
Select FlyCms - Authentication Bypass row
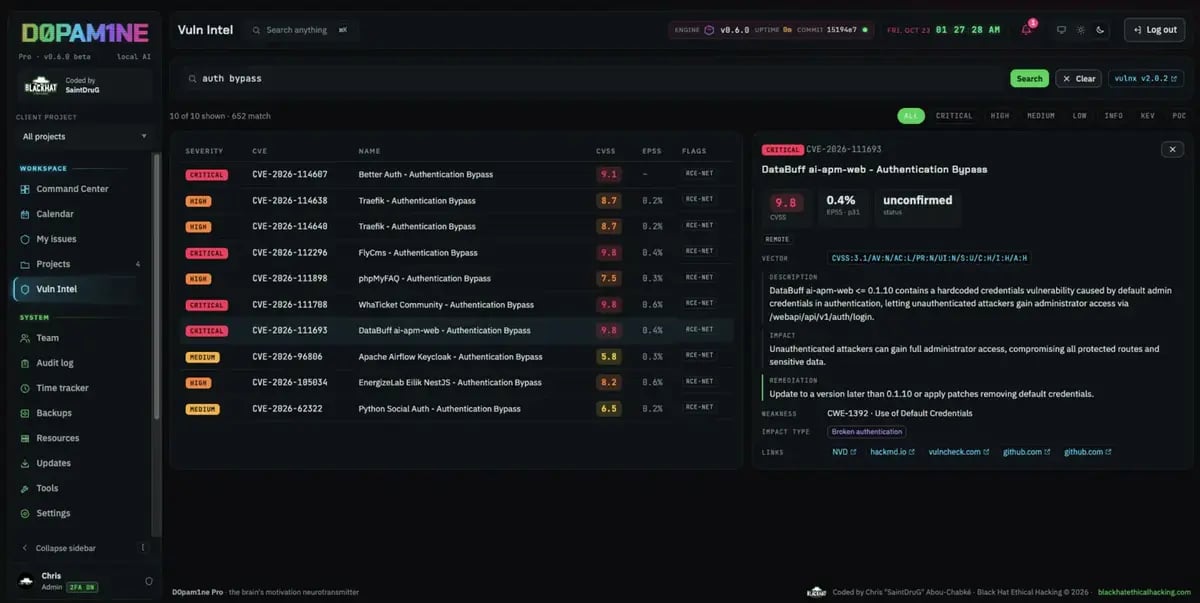[x=456, y=253]
